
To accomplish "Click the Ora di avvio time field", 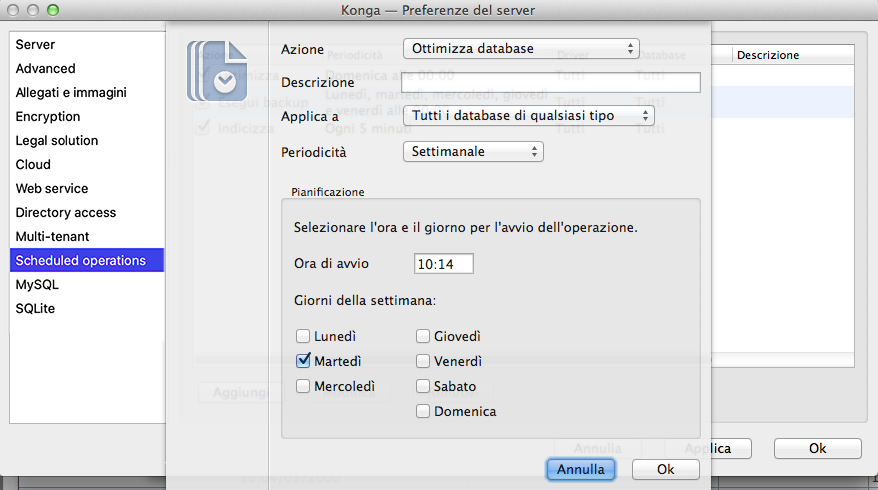I will click(443, 264).
